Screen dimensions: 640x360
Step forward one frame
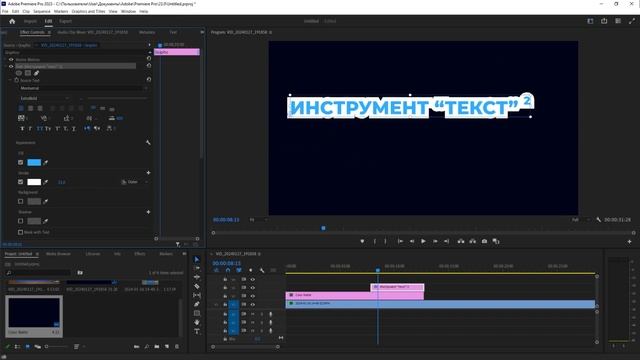(435, 241)
